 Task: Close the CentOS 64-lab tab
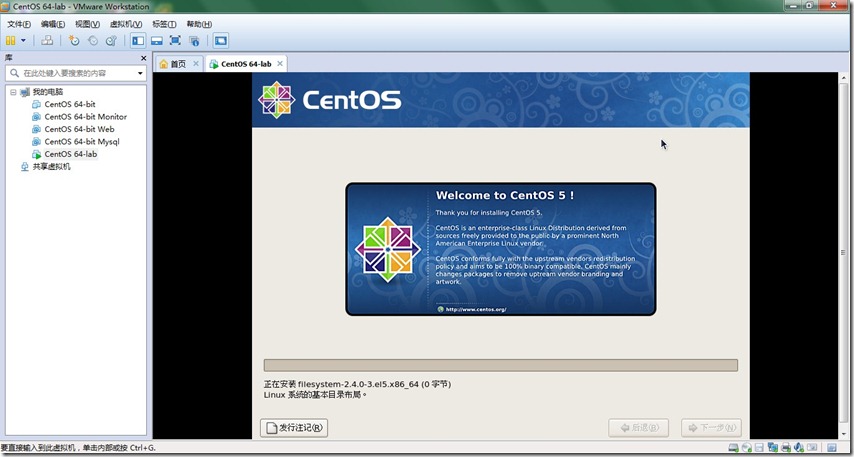coord(280,64)
